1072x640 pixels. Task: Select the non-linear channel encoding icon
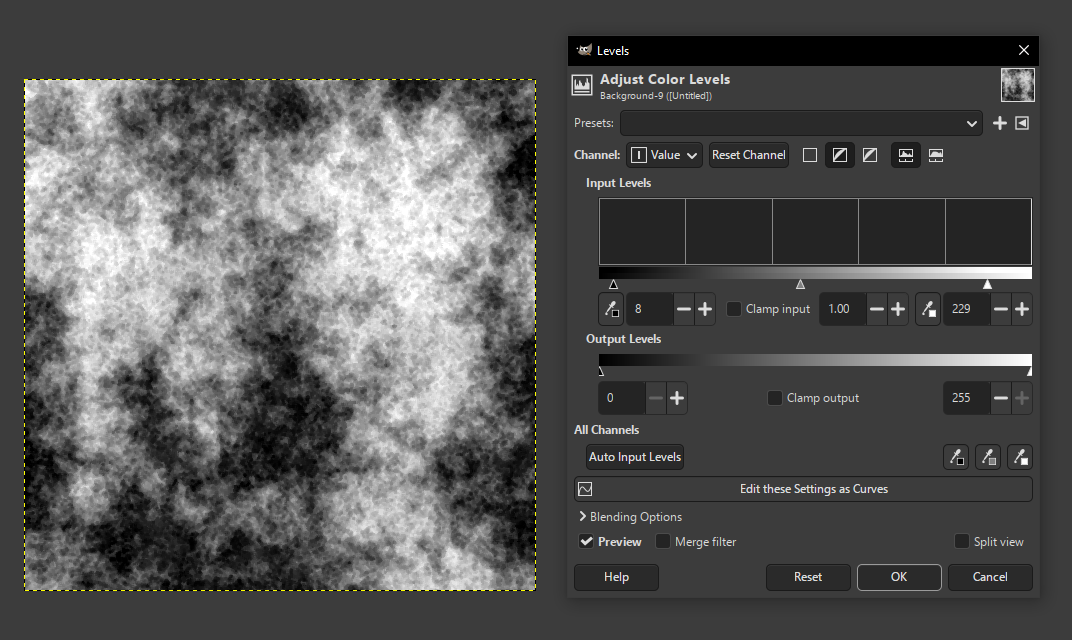click(x=839, y=154)
